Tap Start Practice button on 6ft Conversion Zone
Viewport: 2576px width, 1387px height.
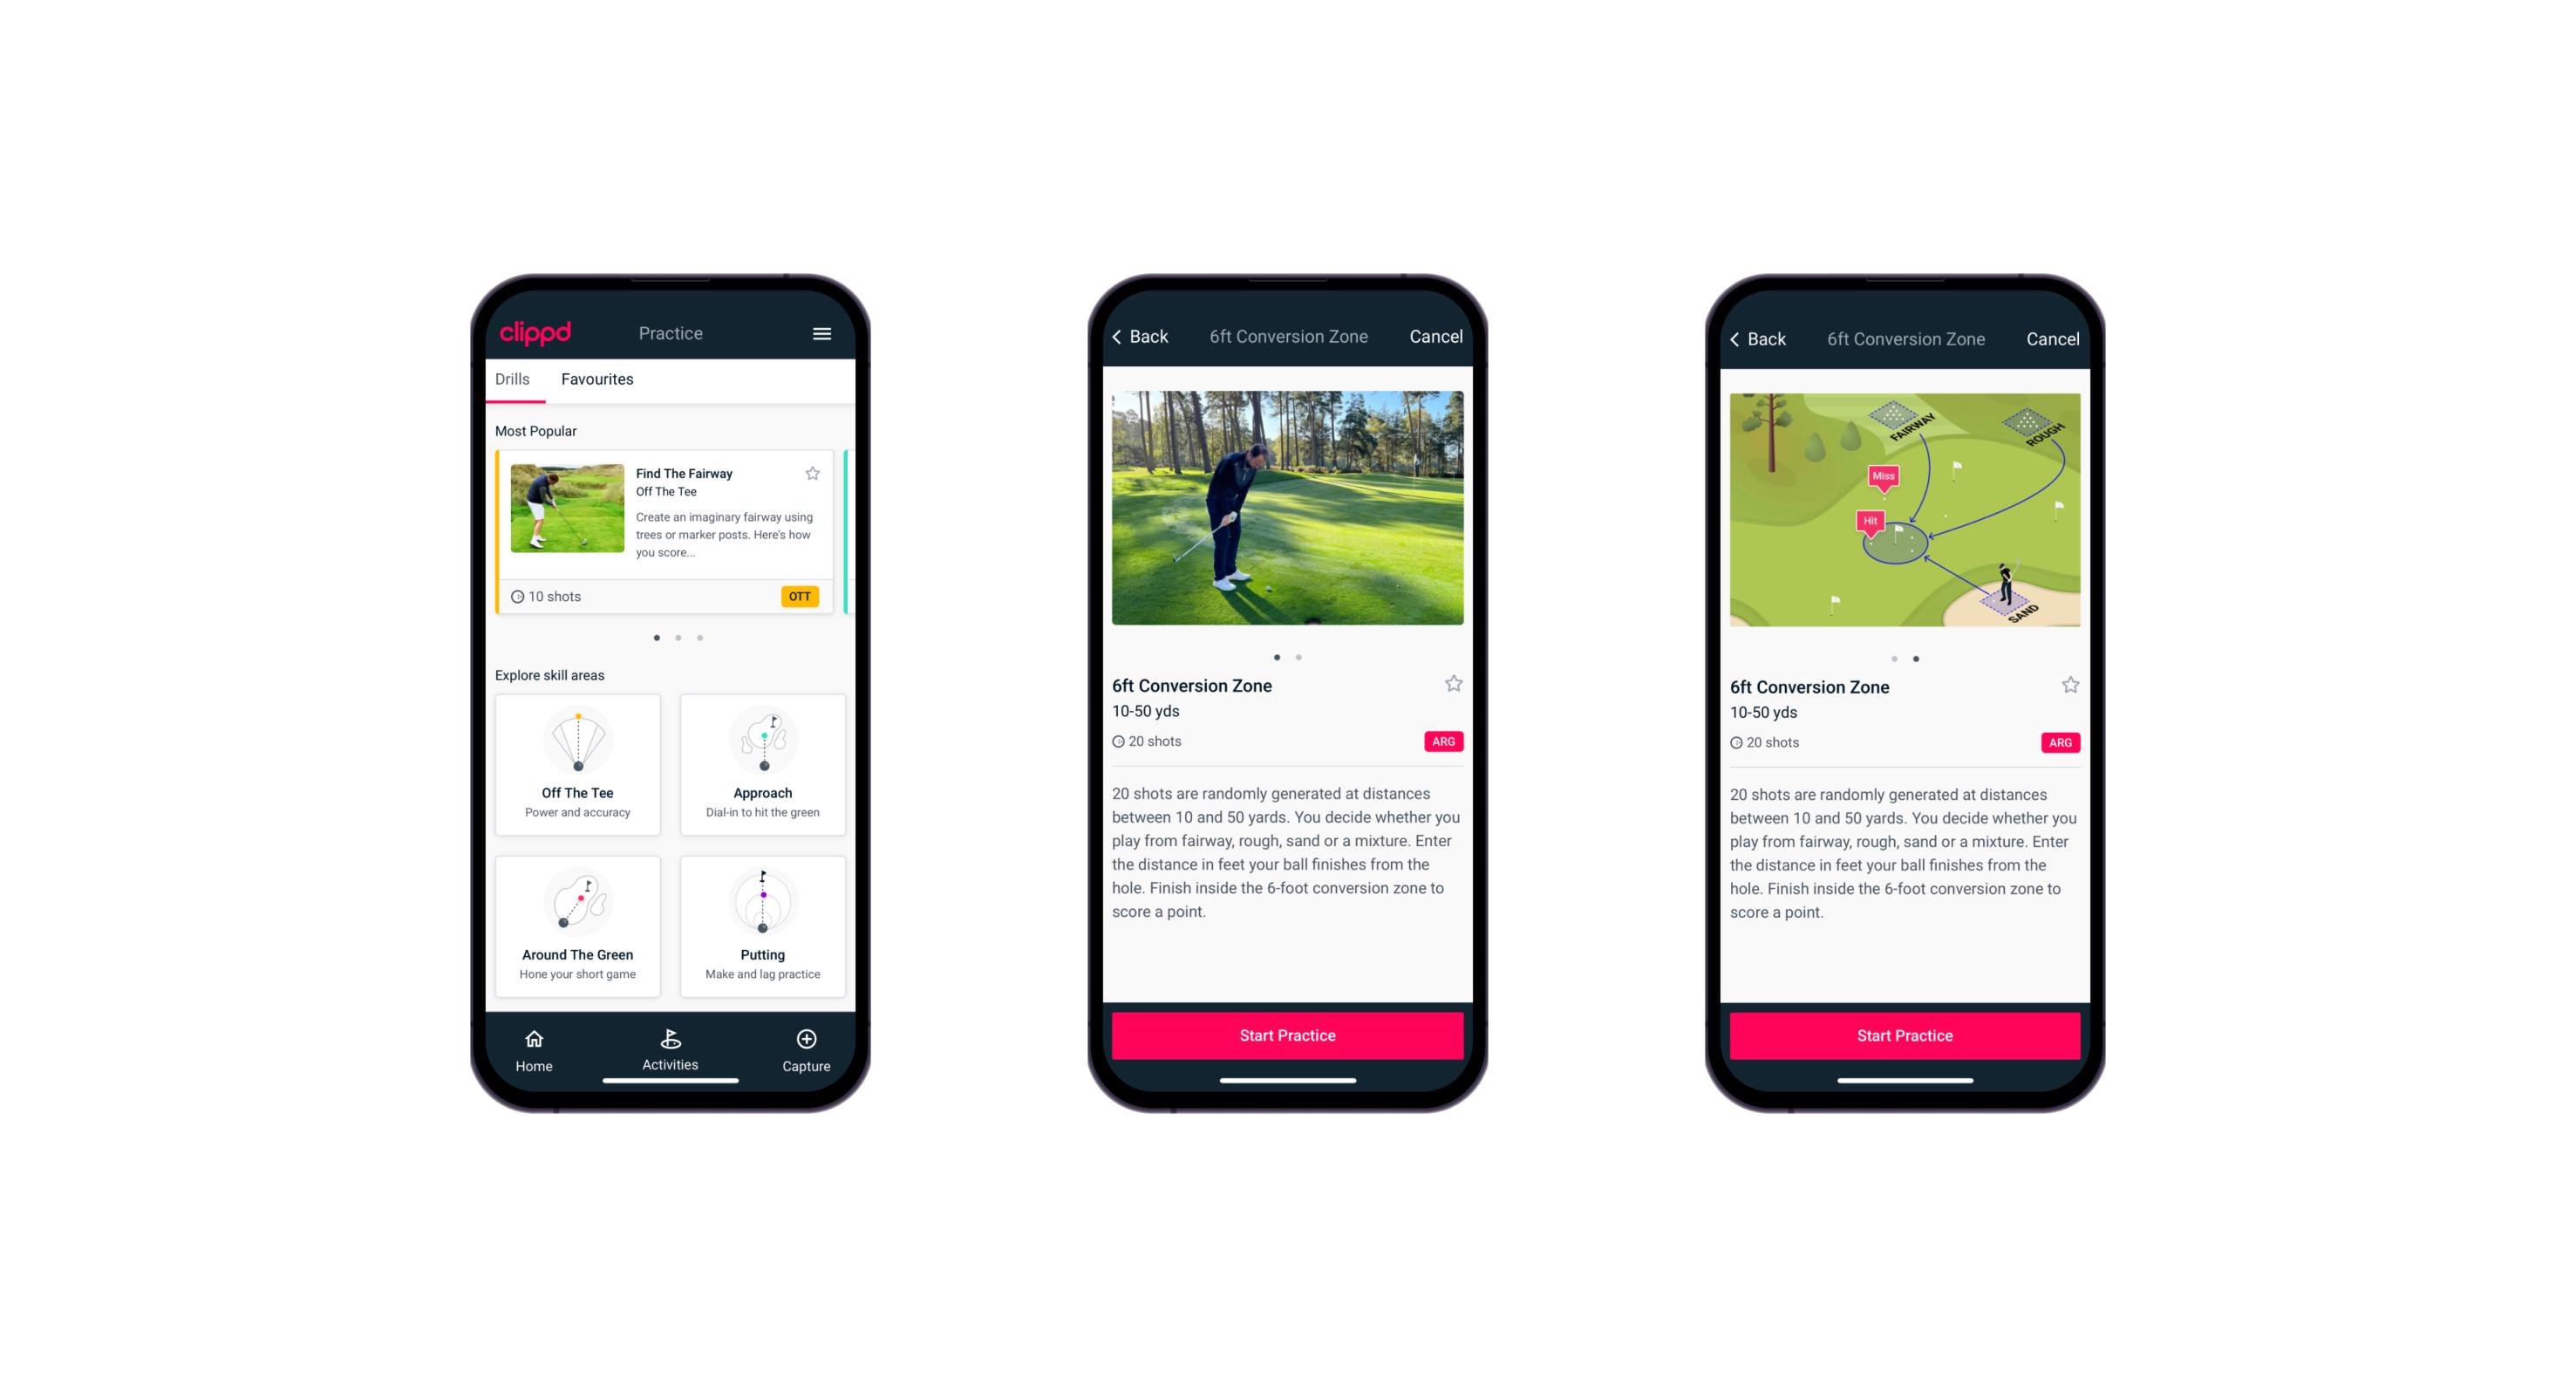point(1287,1034)
